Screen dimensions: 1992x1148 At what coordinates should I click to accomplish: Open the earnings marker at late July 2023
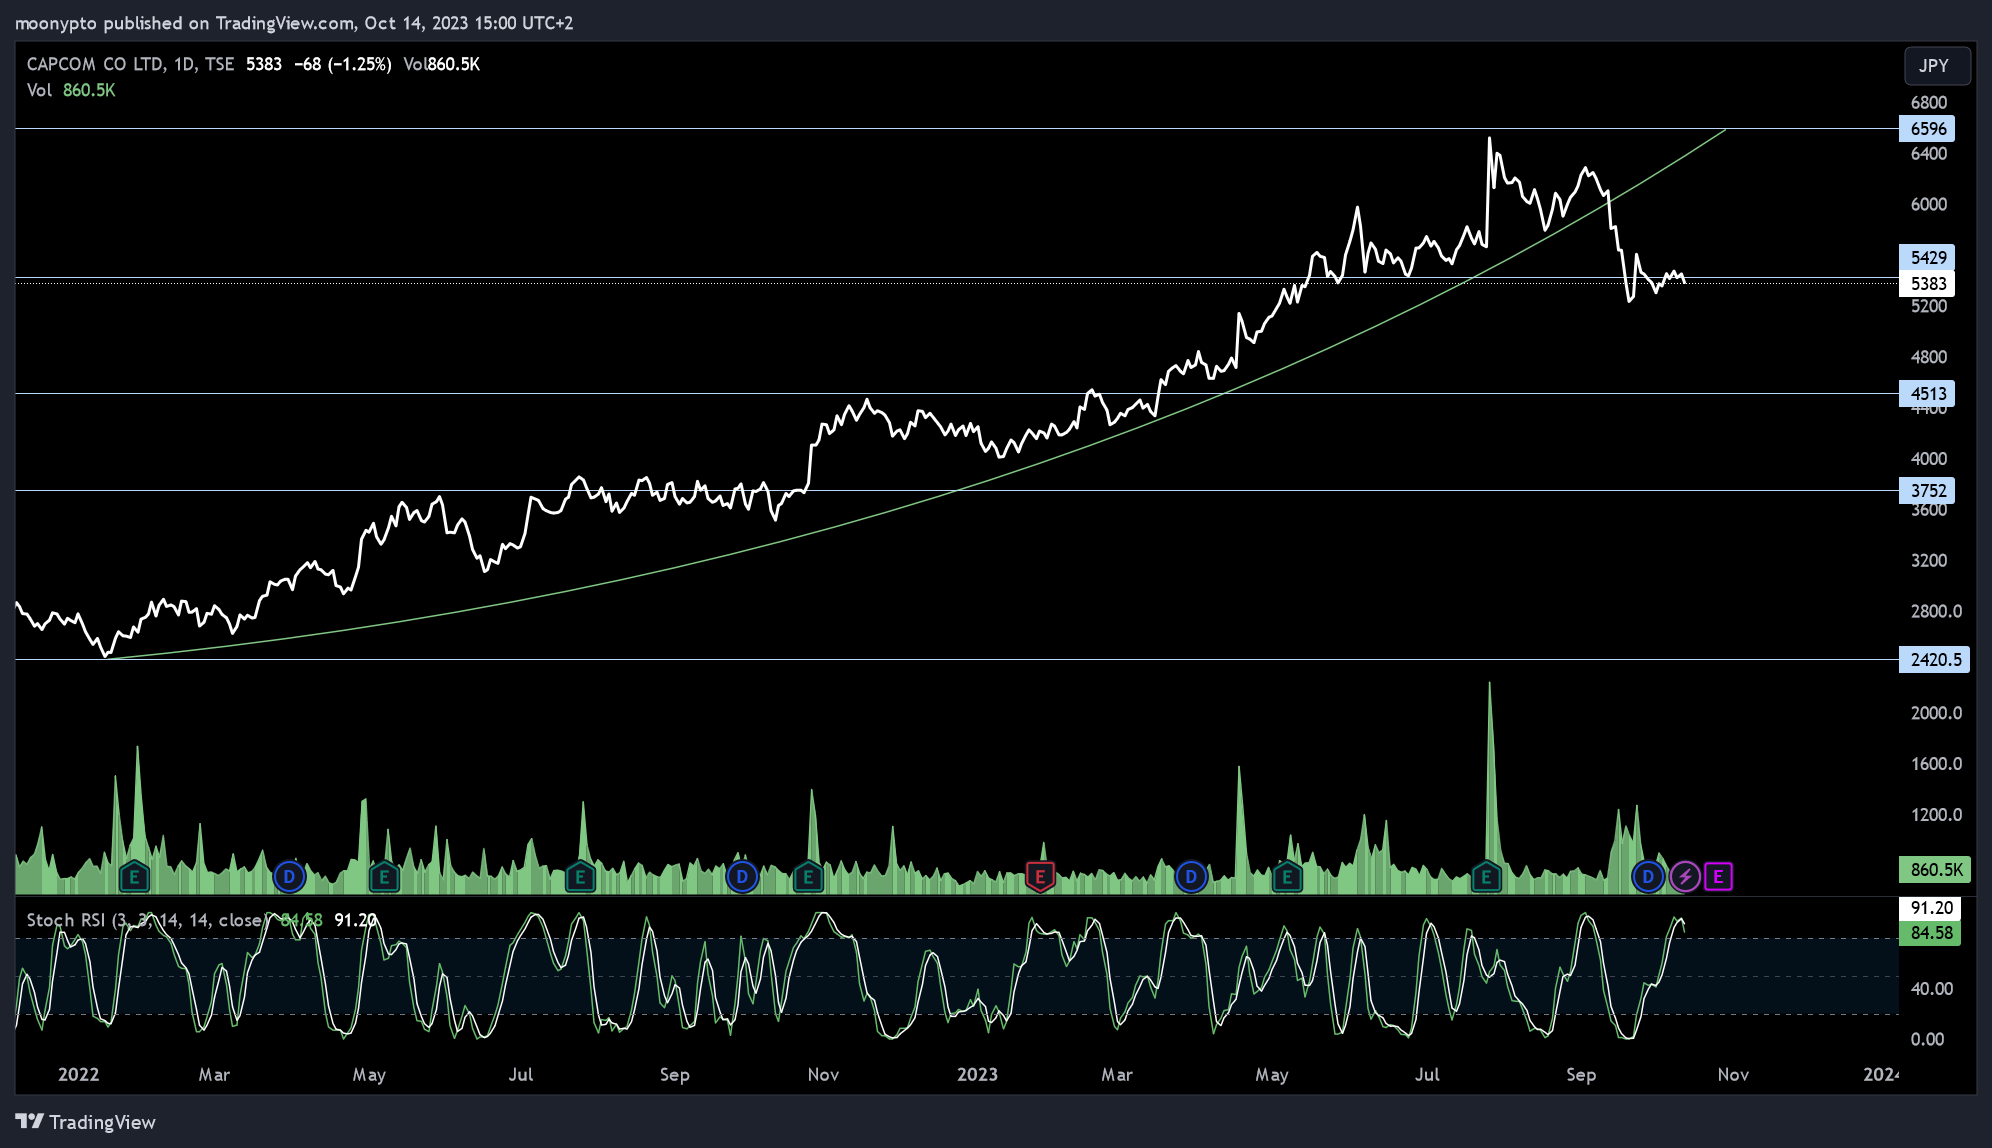(1487, 878)
